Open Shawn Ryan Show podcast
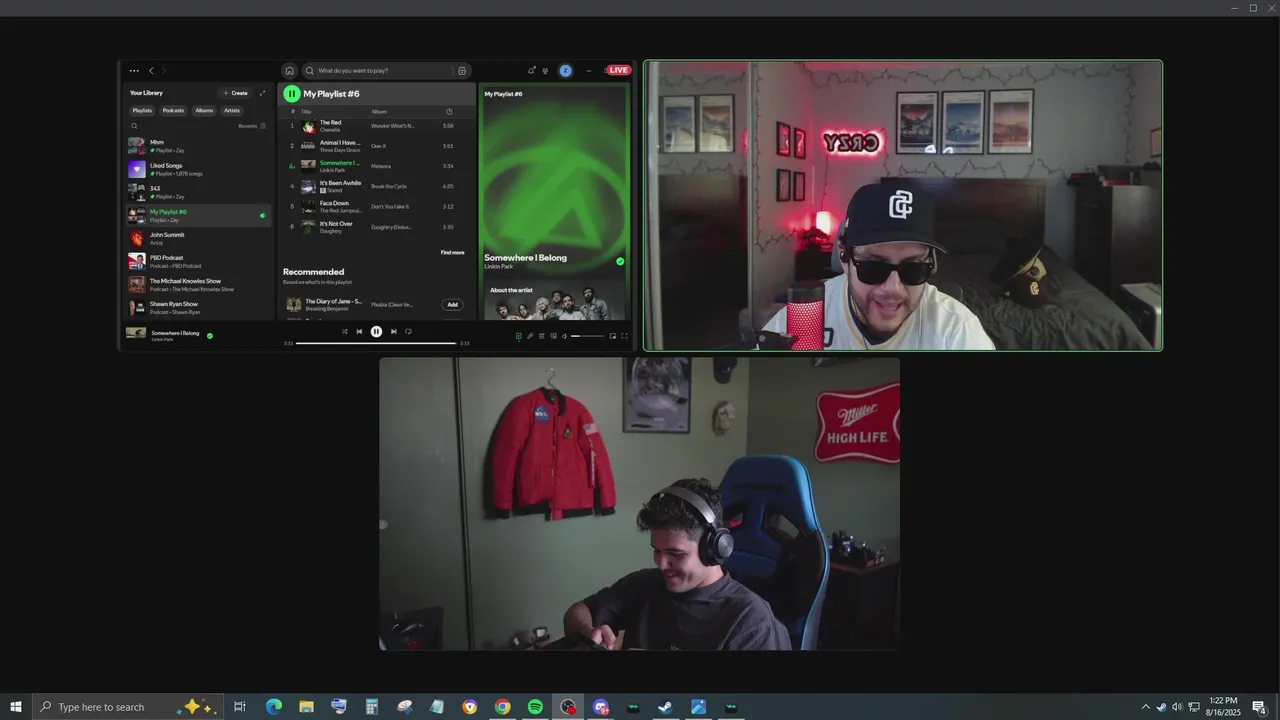Screen dimensions: 1280x720 point(198,307)
